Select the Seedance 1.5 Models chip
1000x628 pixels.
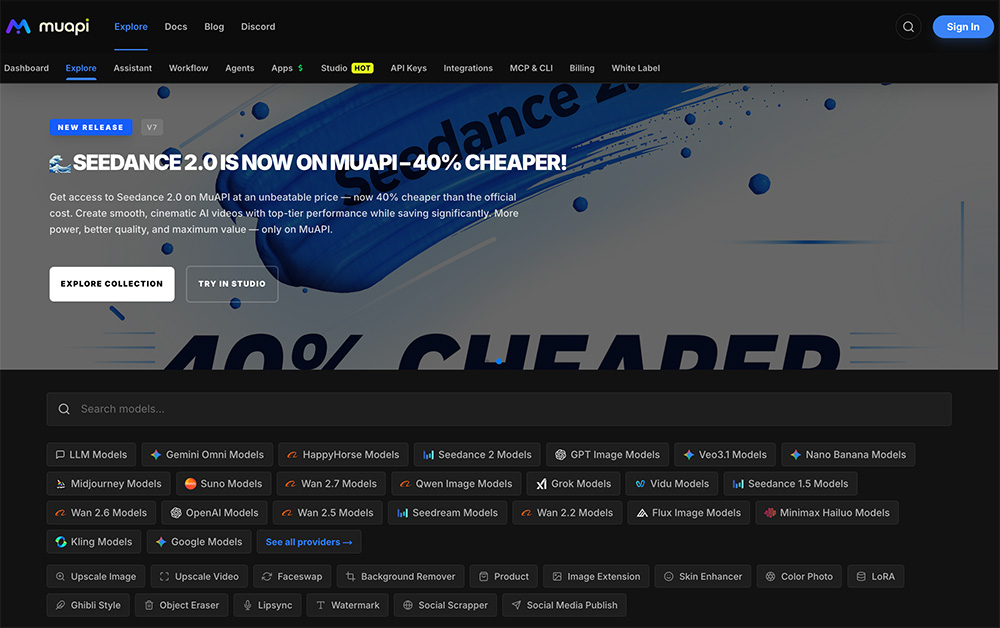(x=790, y=484)
